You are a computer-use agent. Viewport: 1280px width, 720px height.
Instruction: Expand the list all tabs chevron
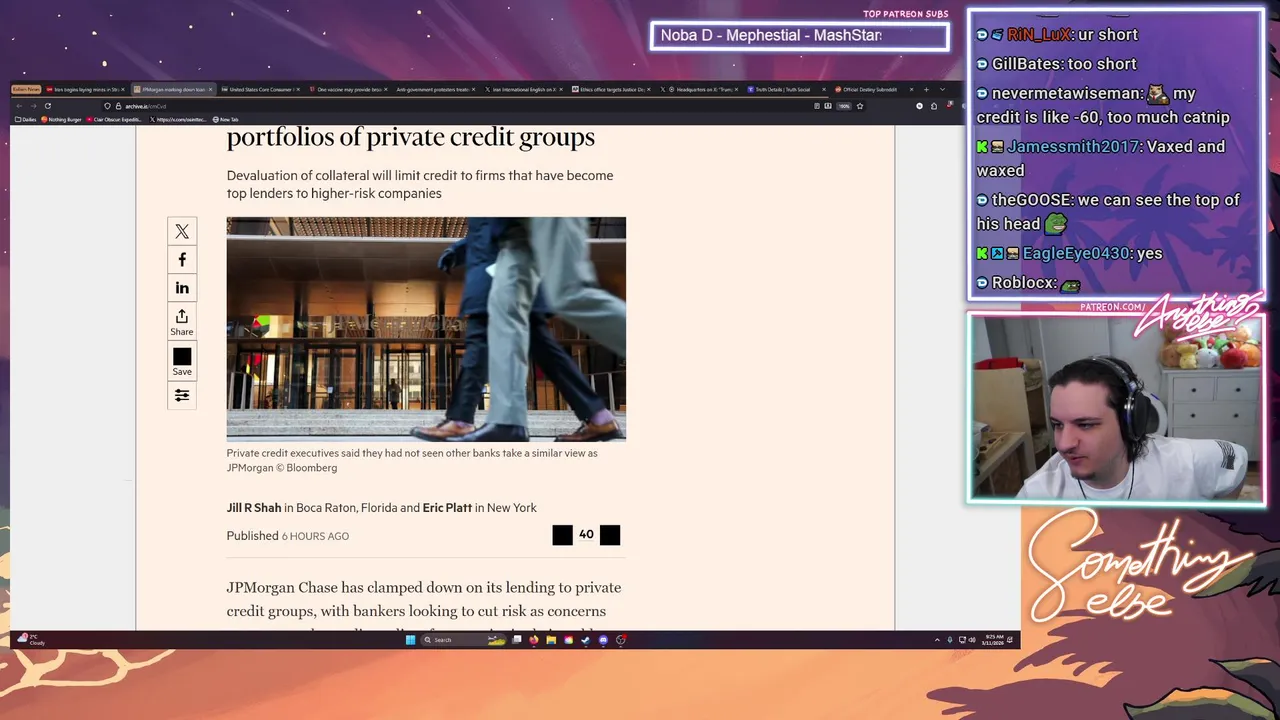click(942, 89)
